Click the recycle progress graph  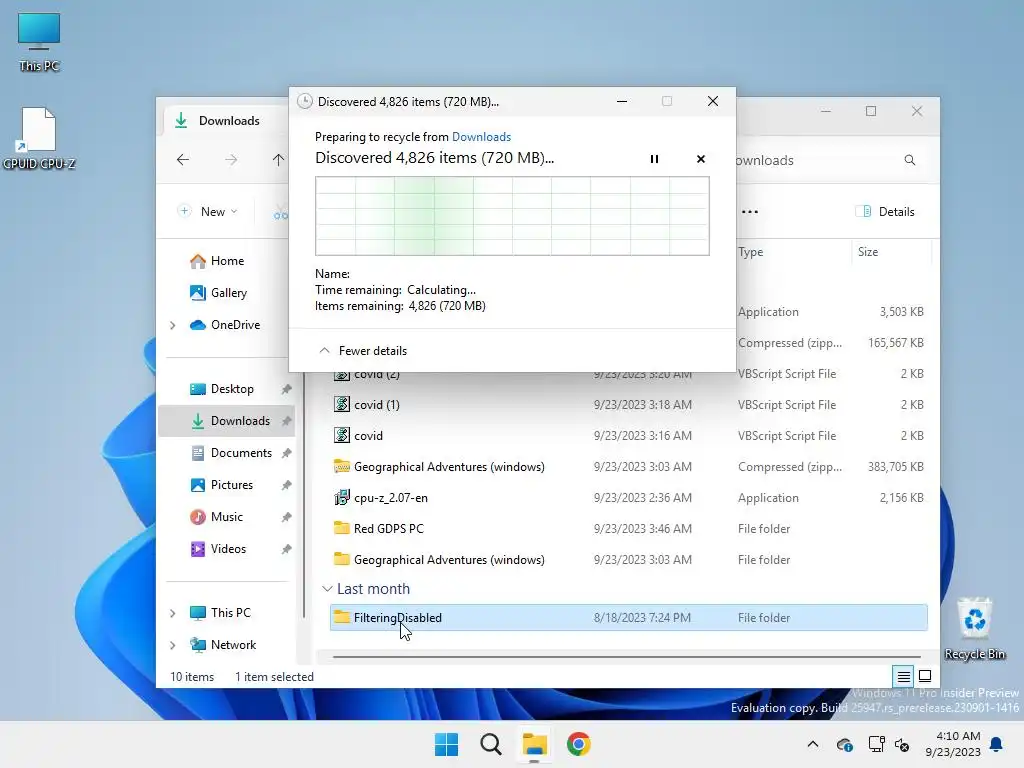512,216
